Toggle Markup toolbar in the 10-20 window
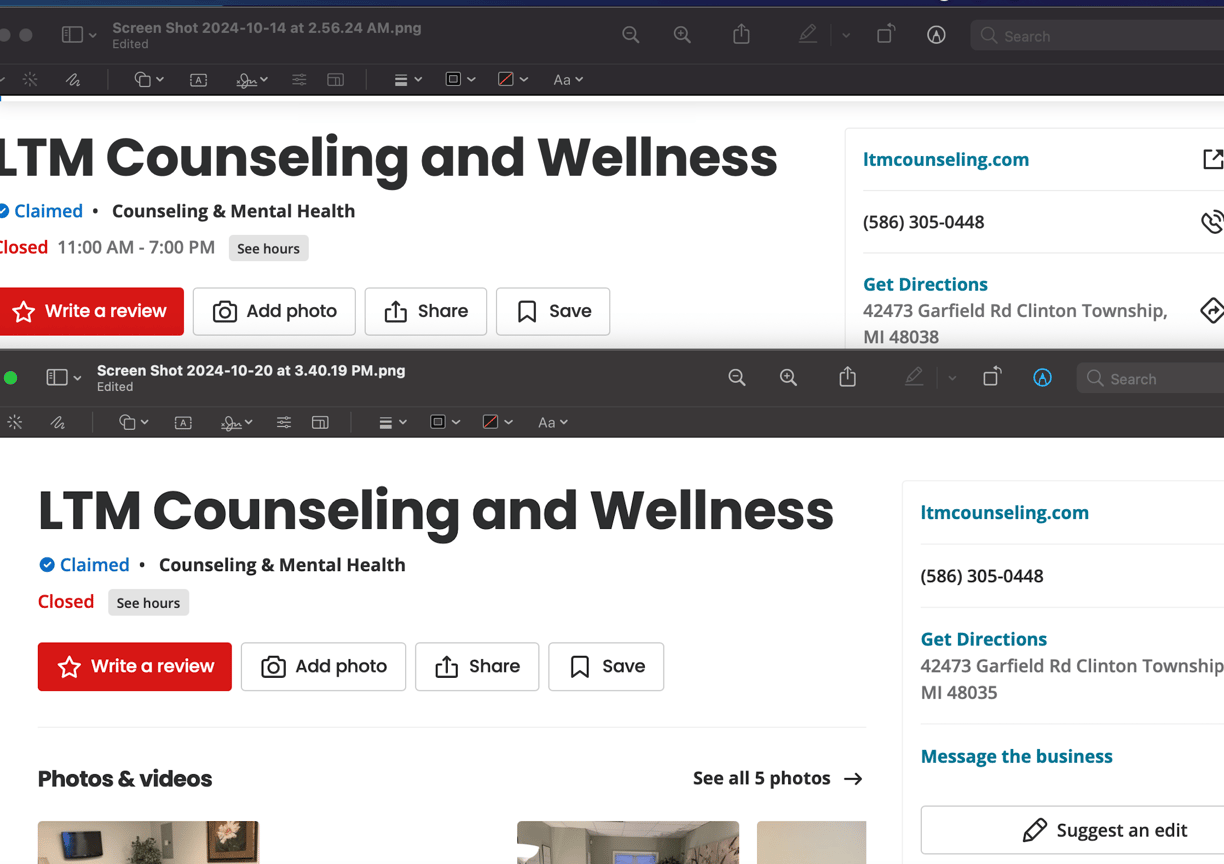 (x=1042, y=378)
